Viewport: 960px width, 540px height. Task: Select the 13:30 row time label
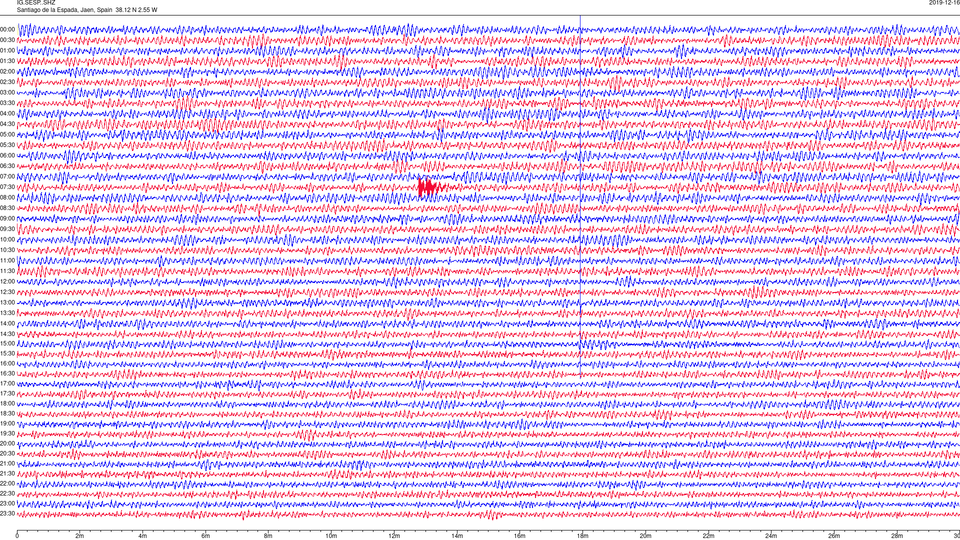click(x=7, y=313)
